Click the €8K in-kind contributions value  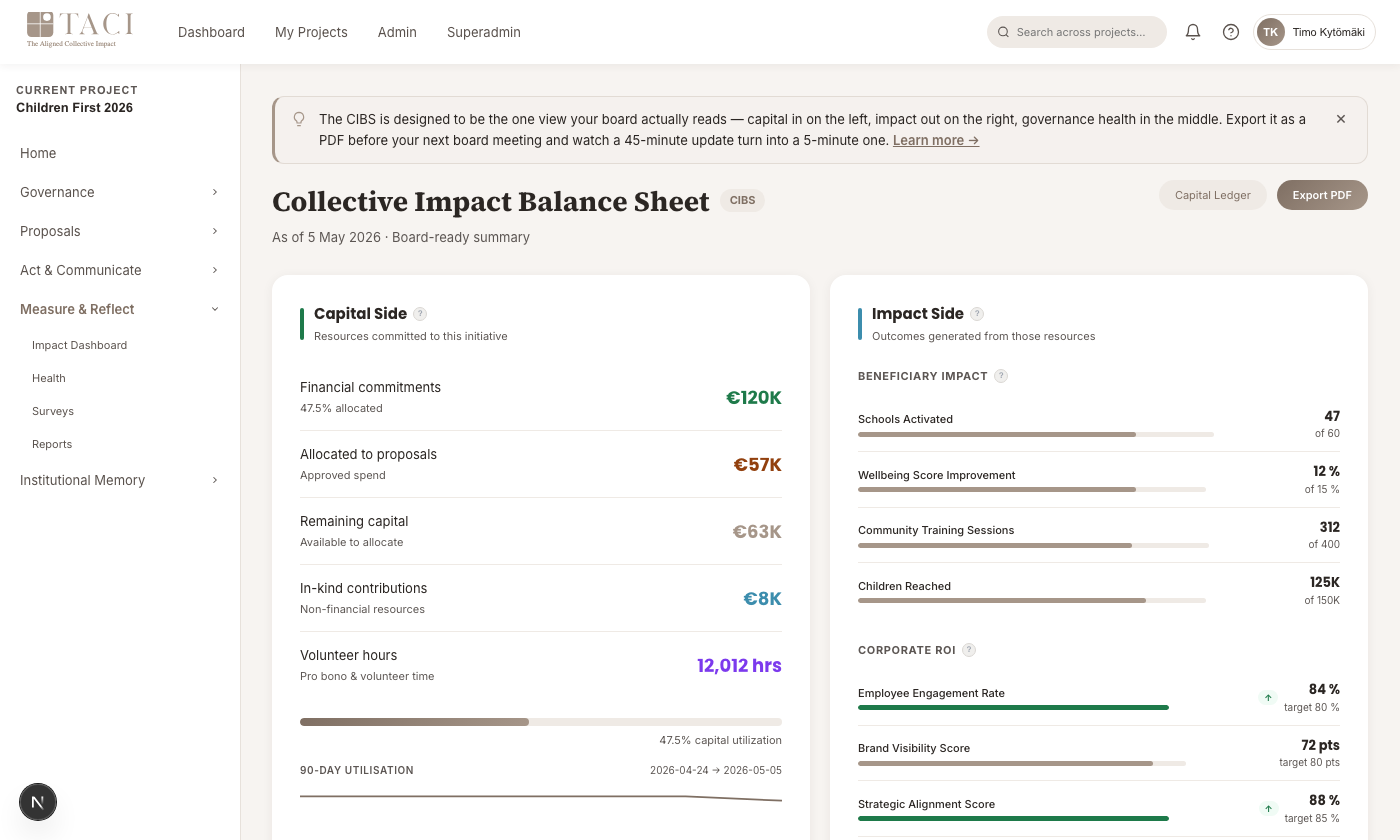(762, 599)
